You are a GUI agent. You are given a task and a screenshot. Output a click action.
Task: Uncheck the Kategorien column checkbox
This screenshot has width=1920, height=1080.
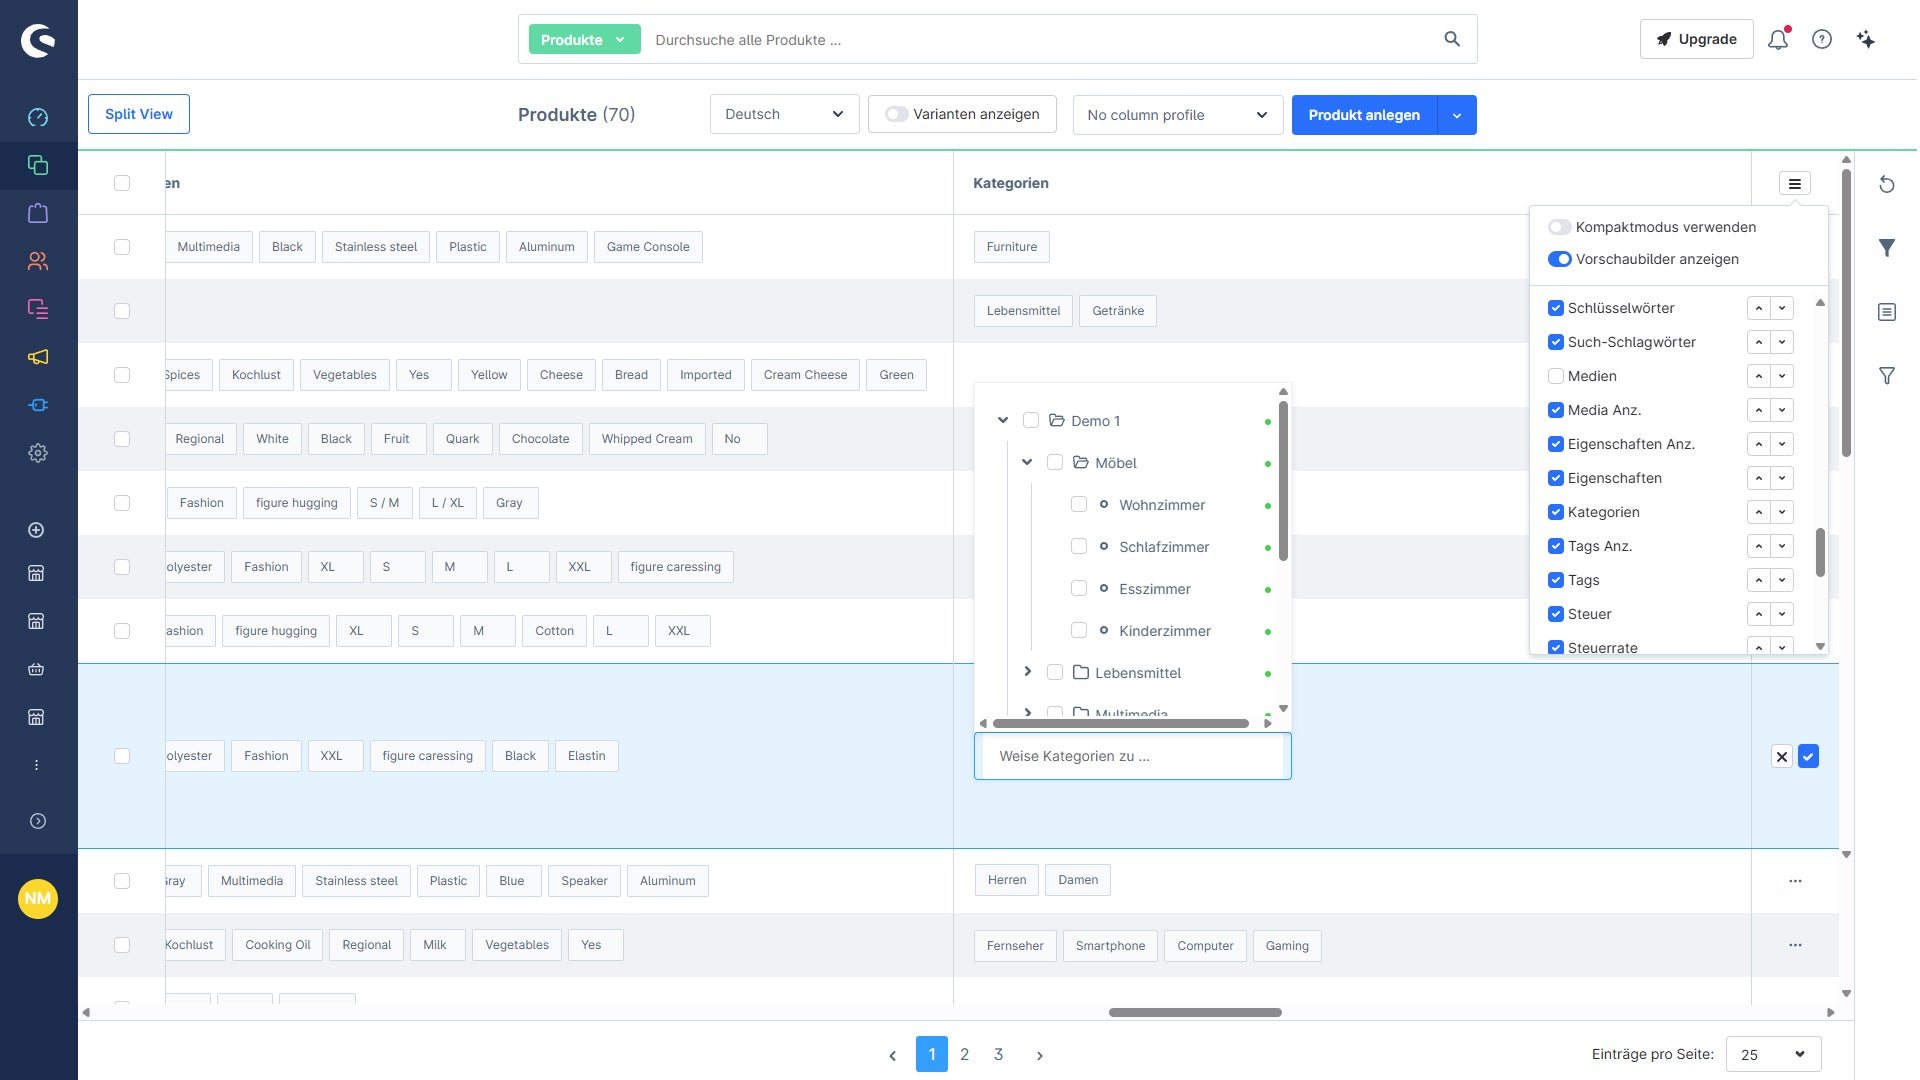(1556, 512)
